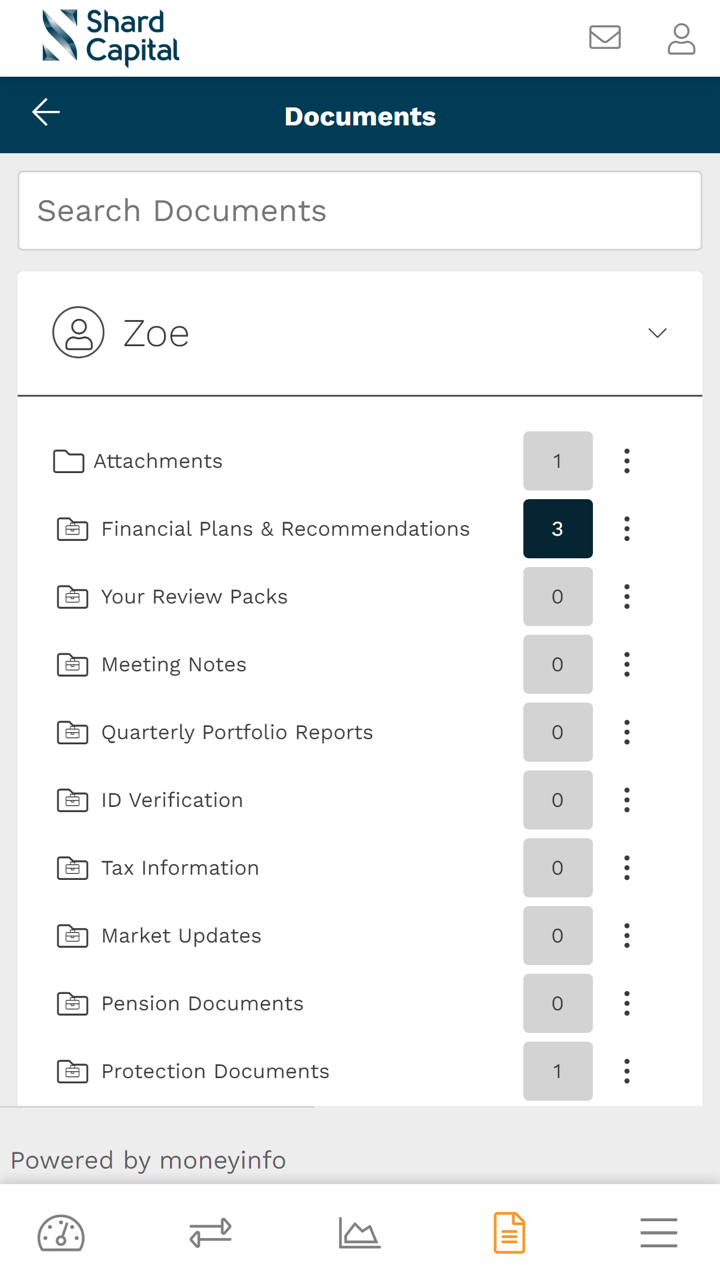
Task: Click in the Search Documents field
Action: coord(360,211)
